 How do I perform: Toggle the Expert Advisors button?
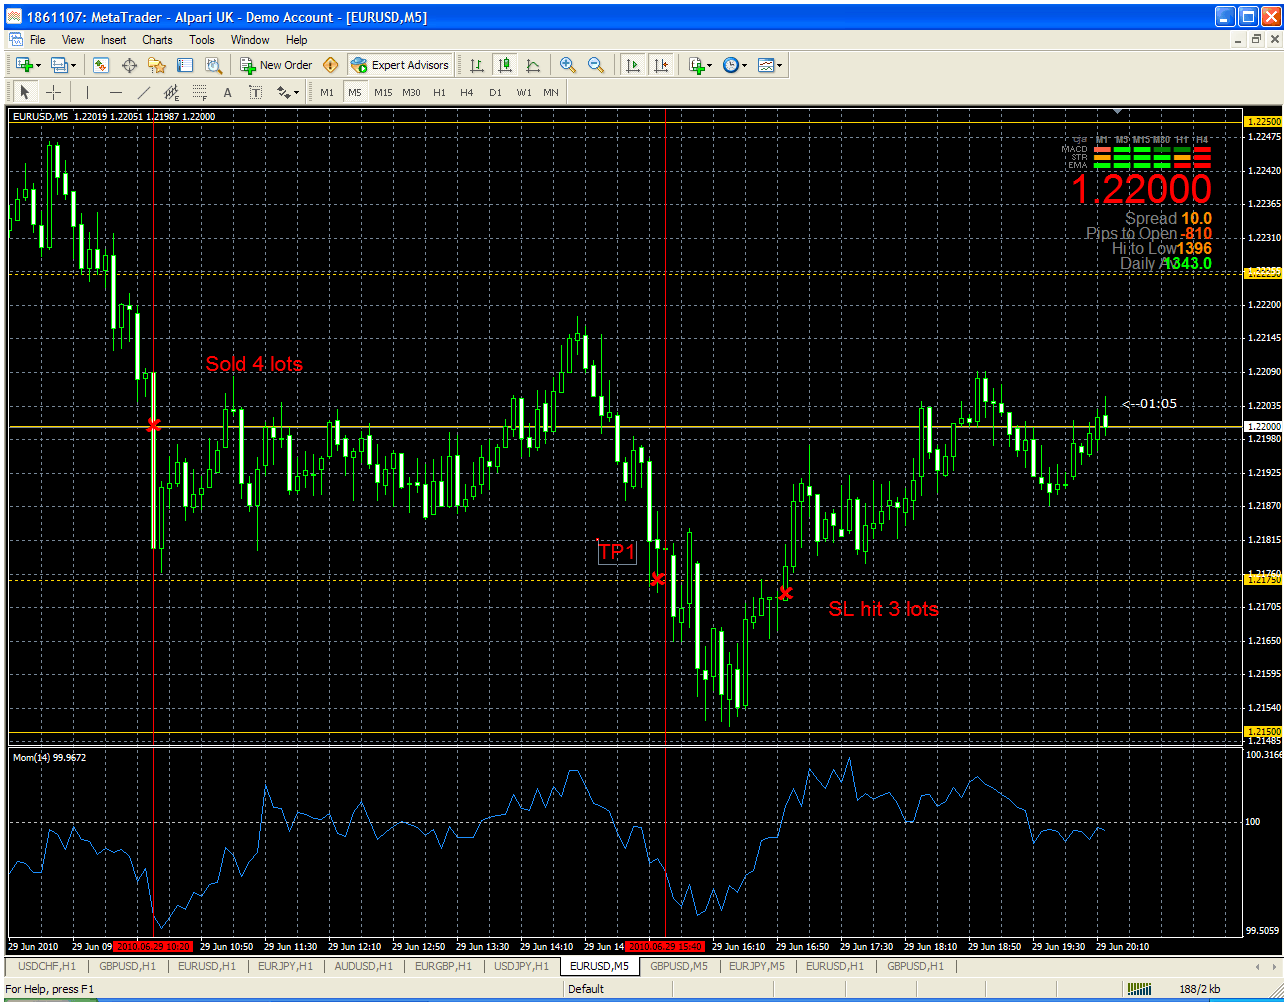[400, 65]
